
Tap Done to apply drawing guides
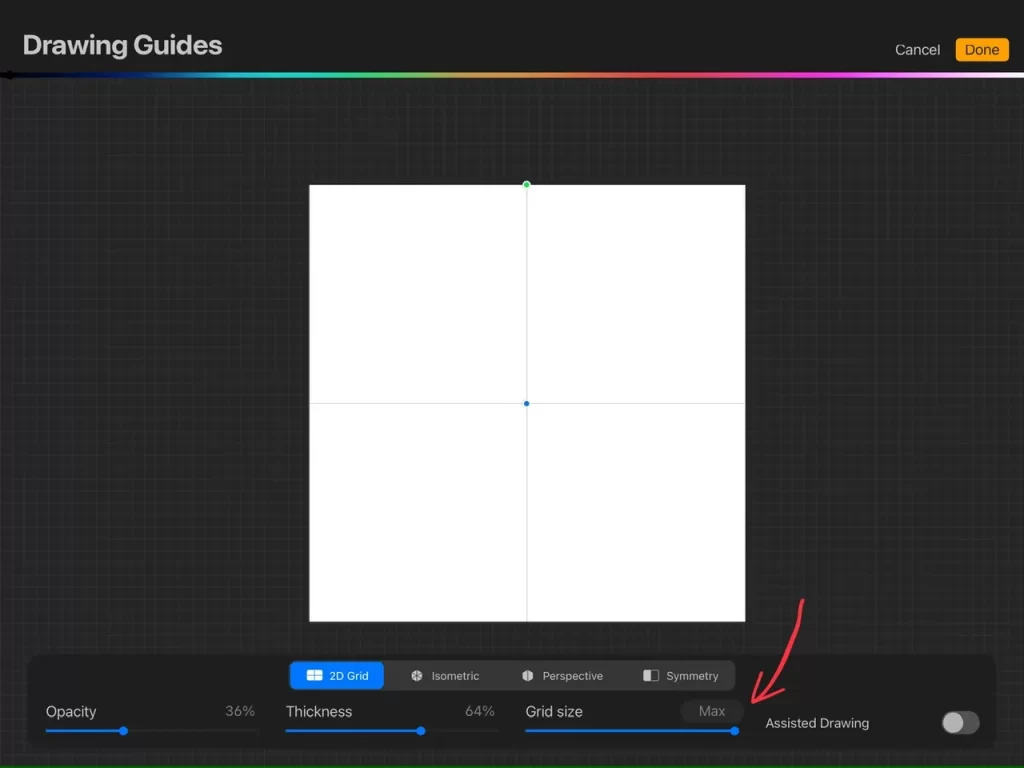click(x=982, y=50)
